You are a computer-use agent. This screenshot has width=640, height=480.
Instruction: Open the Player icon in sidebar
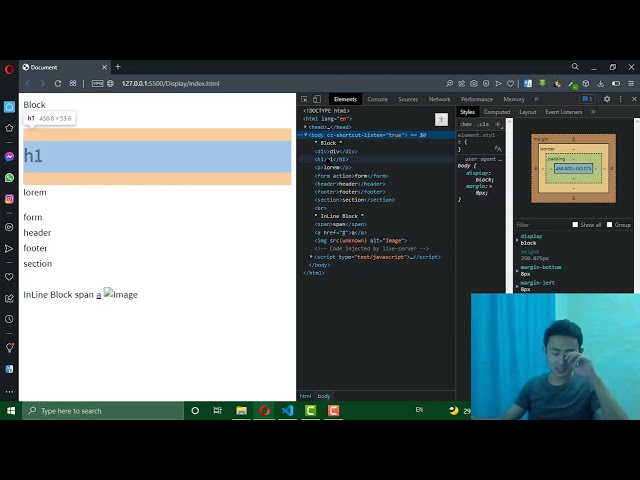pos(9,227)
